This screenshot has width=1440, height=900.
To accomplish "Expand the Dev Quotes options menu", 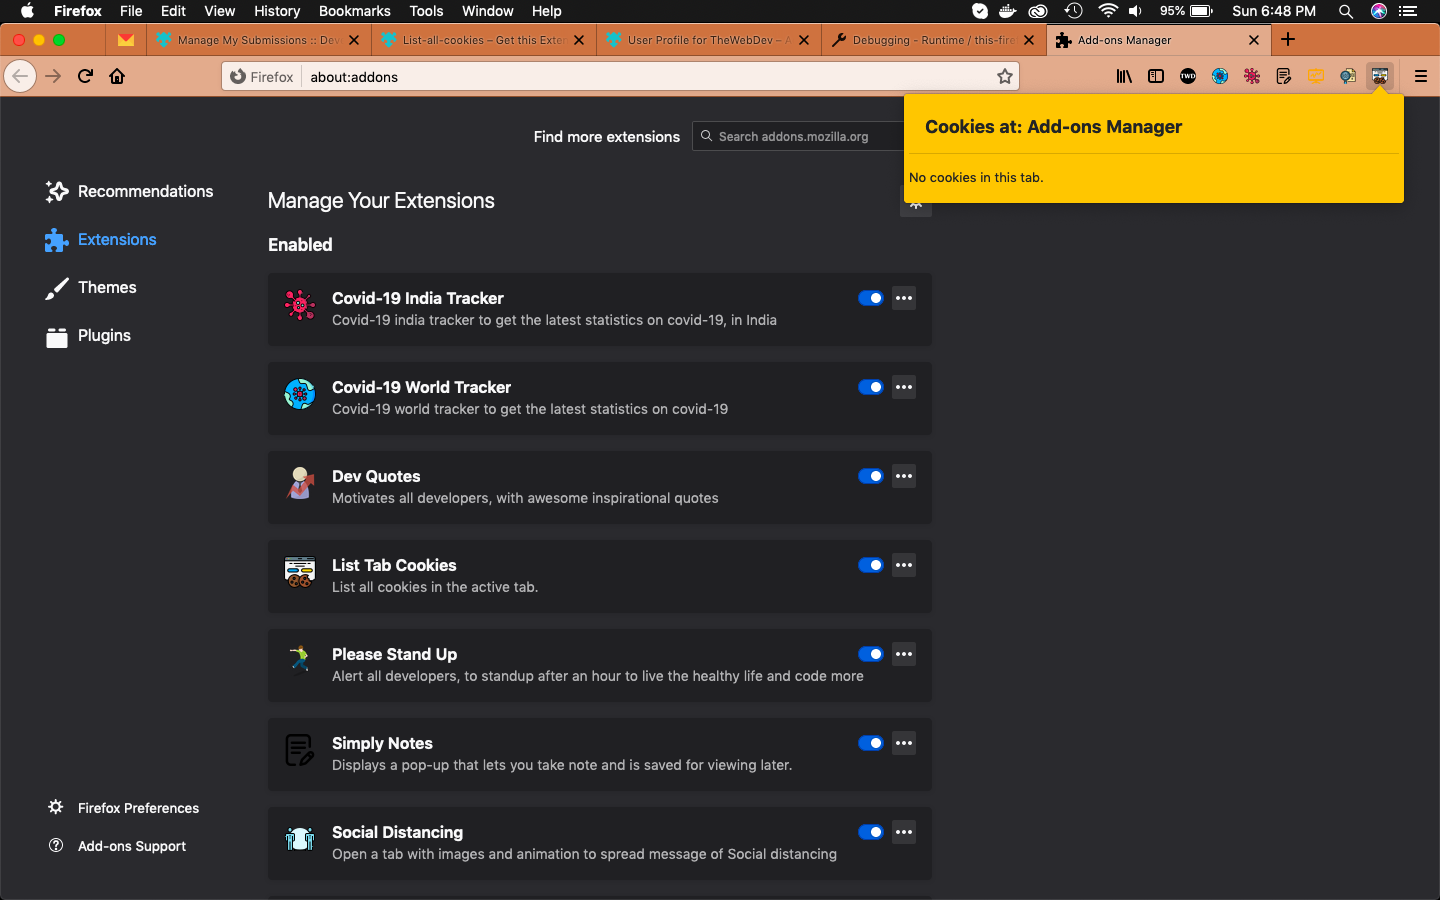I will click(904, 476).
